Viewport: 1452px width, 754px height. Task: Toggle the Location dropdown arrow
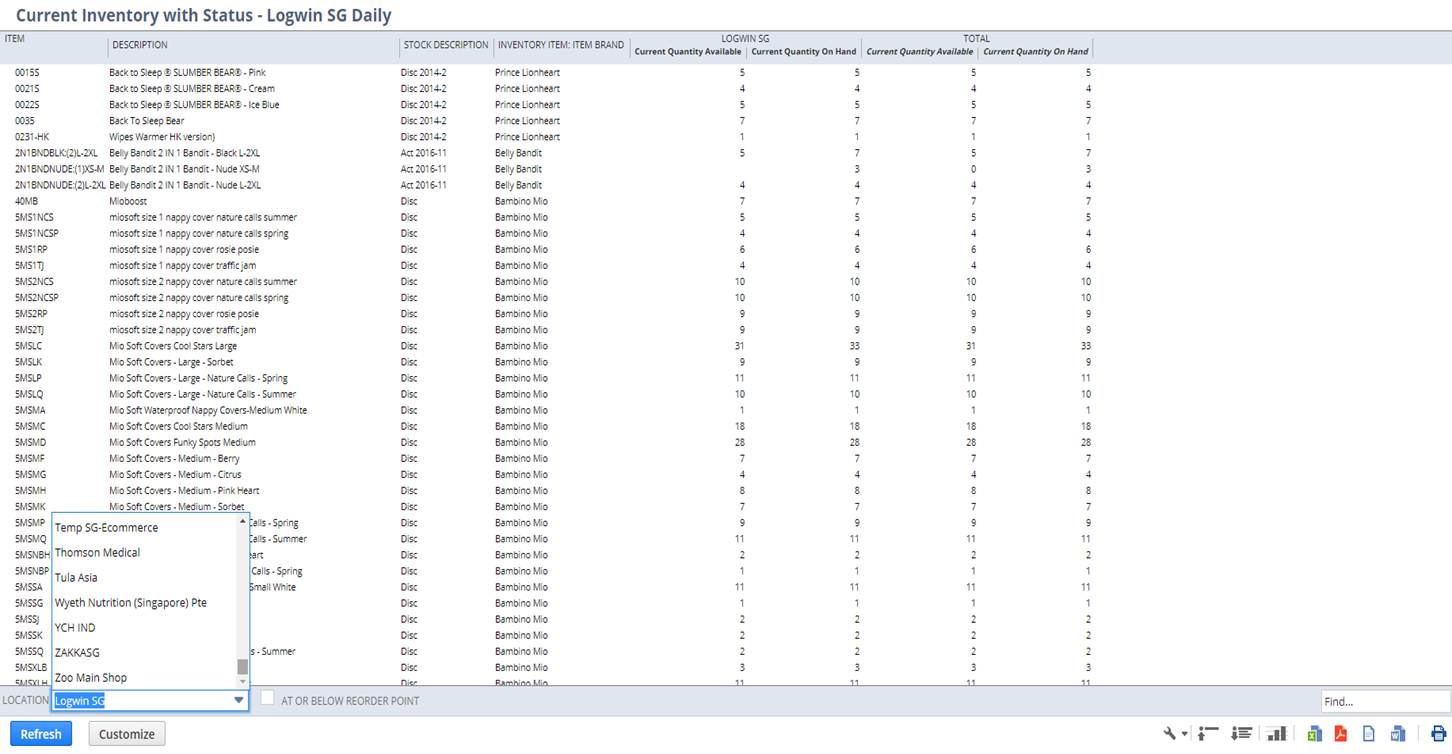point(238,701)
